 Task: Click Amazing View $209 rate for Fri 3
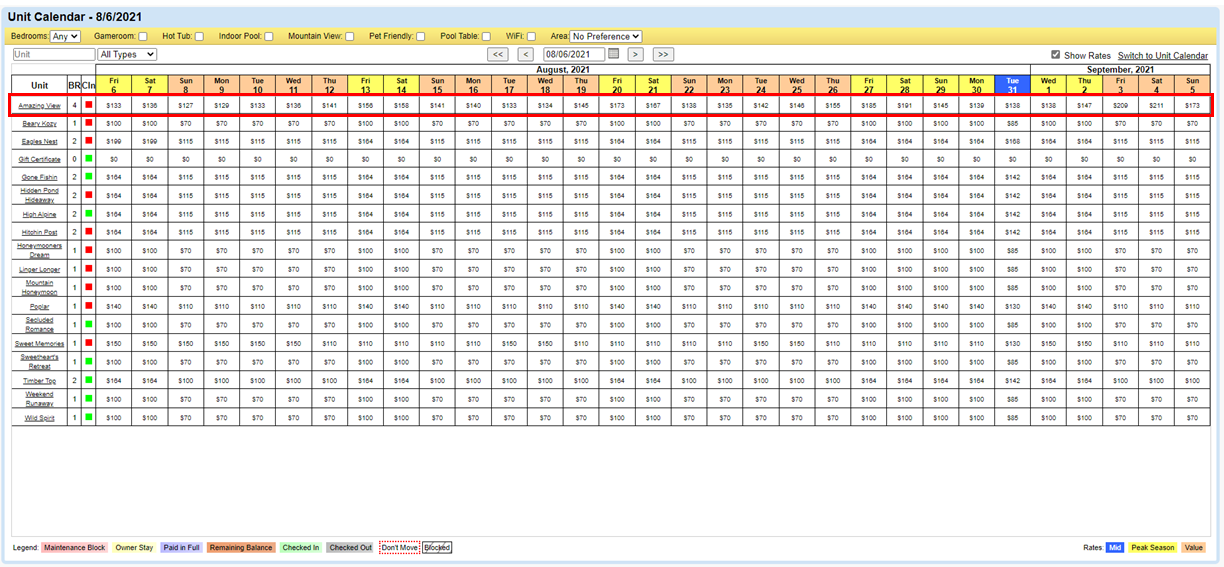tap(1121, 105)
